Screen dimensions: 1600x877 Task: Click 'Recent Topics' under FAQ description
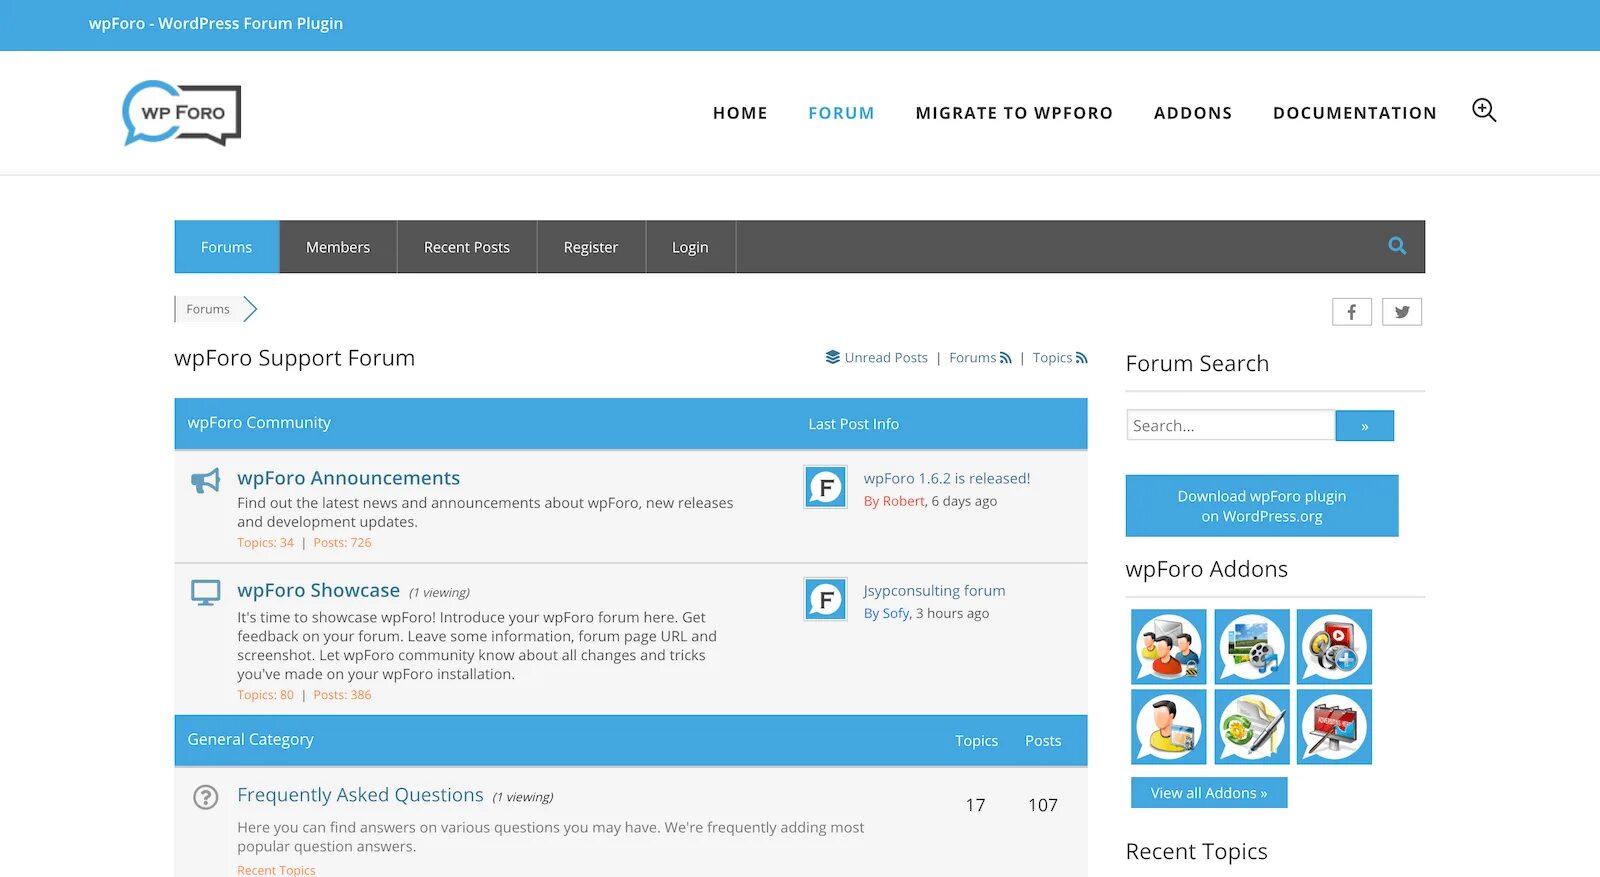[x=276, y=870]
